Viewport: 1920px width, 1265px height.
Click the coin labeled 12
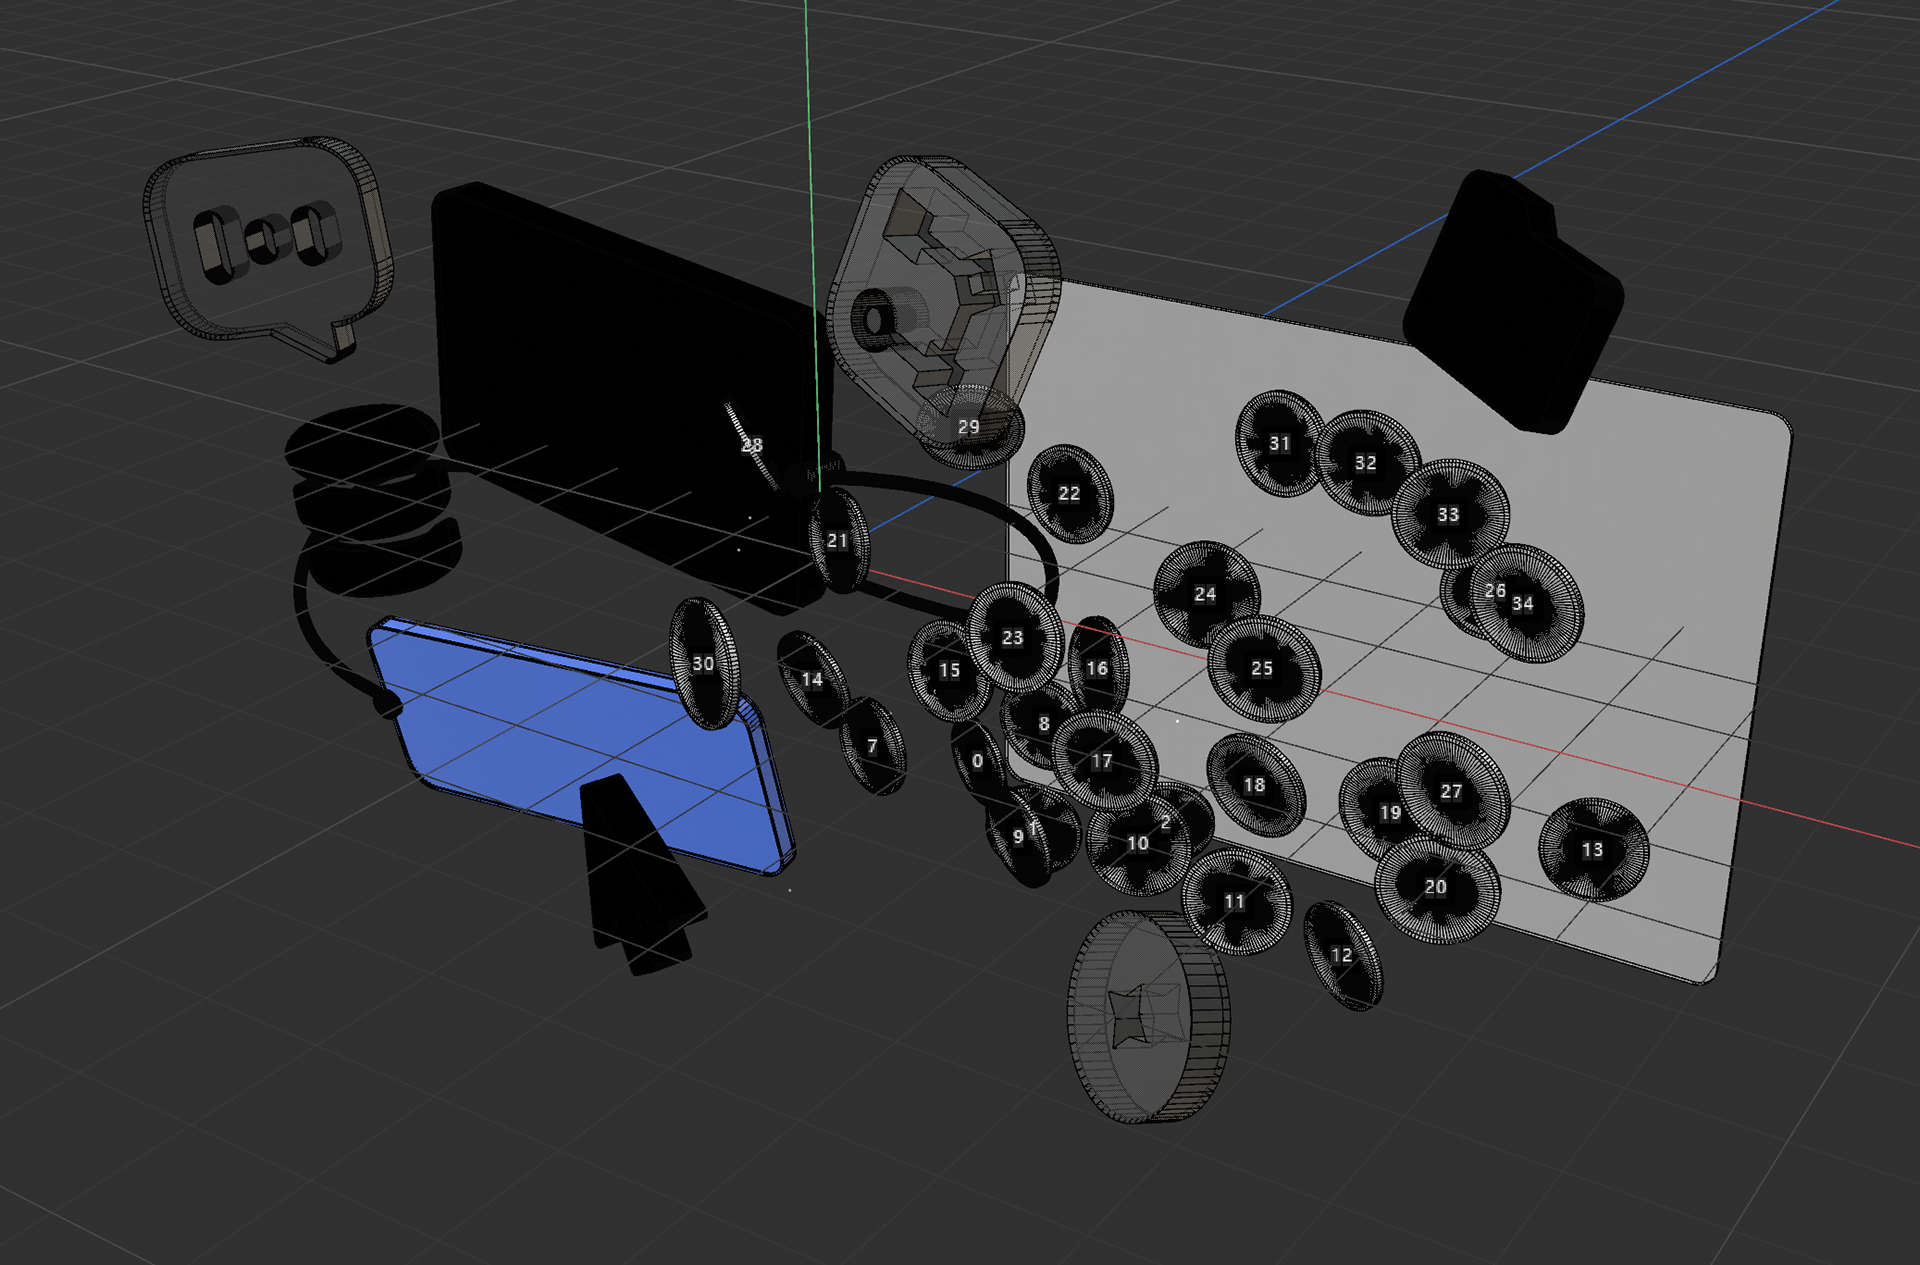(x=1342, y=955)
